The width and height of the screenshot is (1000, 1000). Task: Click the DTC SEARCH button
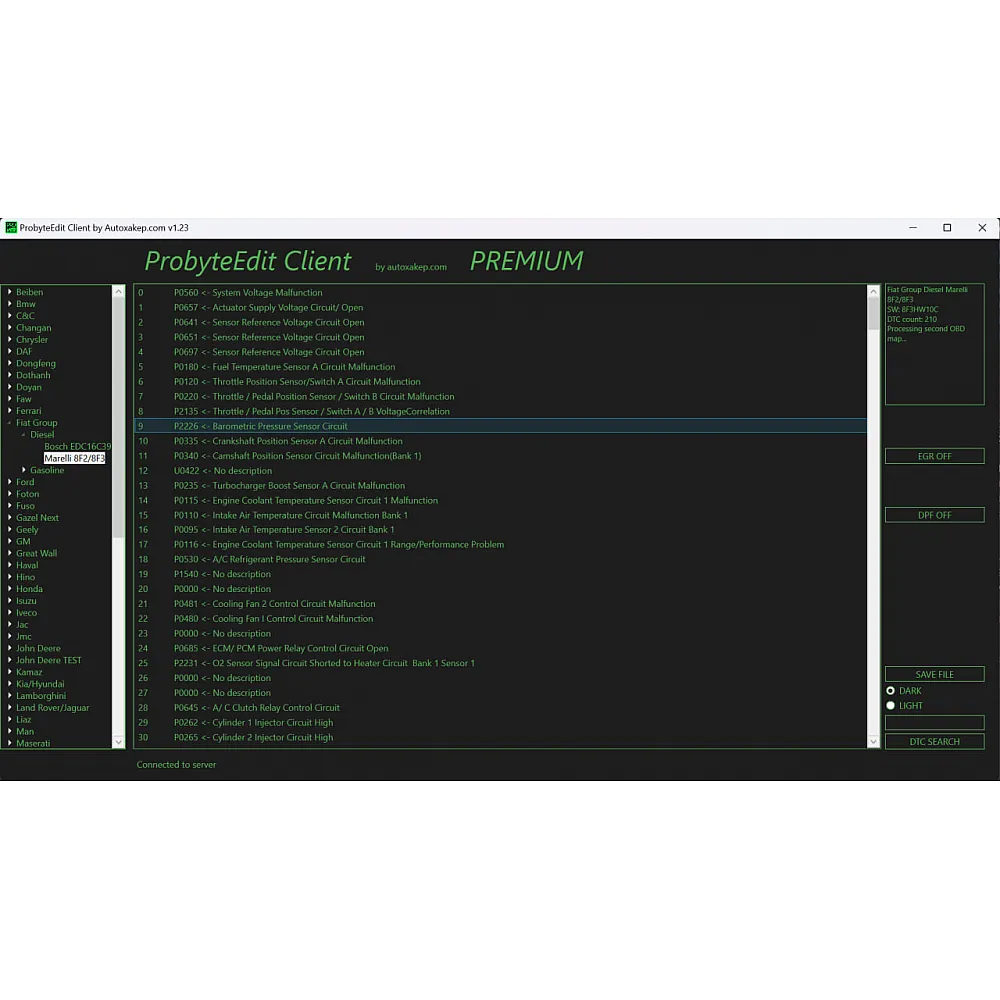[x=934, y=742]
